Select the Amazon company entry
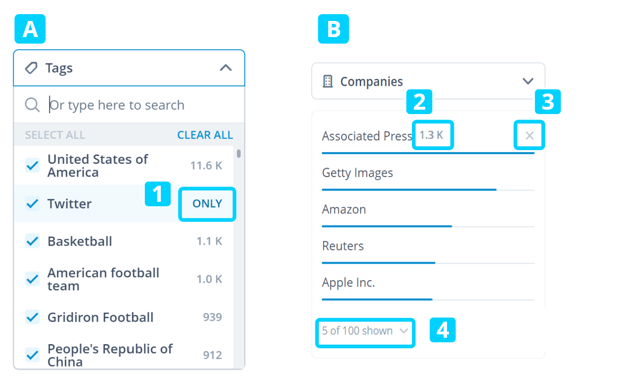Image resolution: width=624 pixels, height=387 pixels. pos(428,213)
